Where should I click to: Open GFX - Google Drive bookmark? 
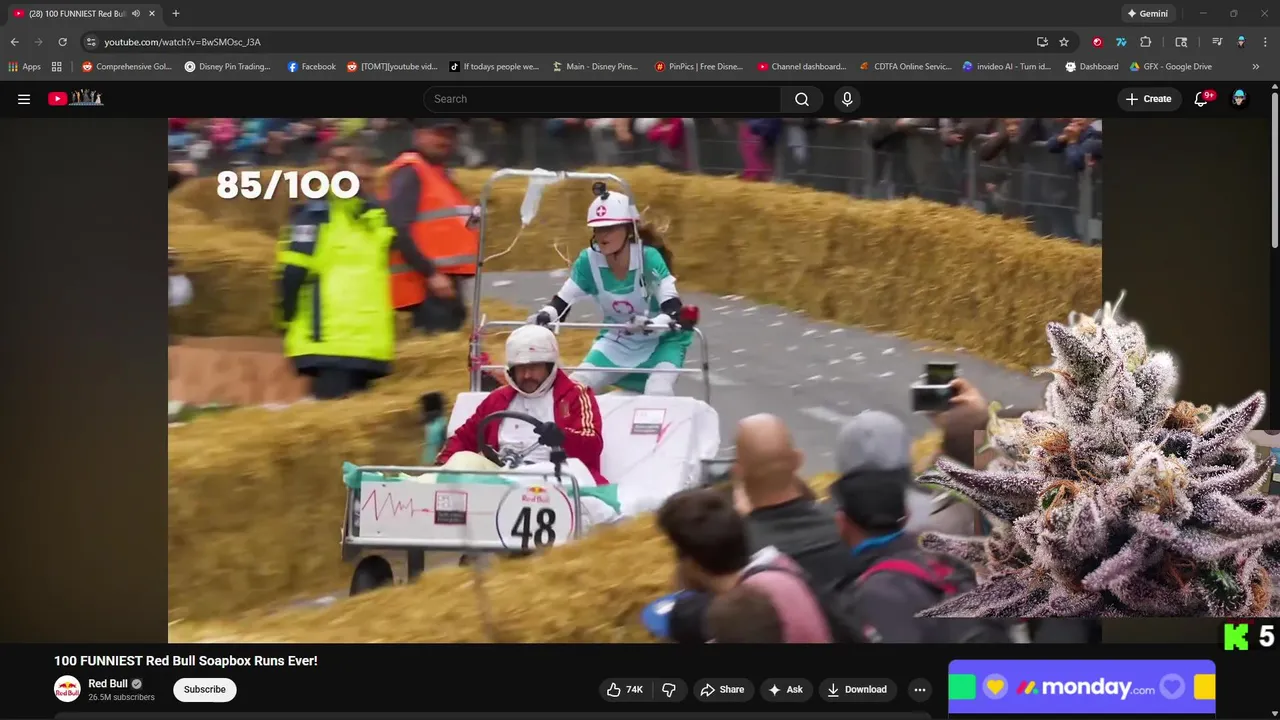[x=1171, y=67]
